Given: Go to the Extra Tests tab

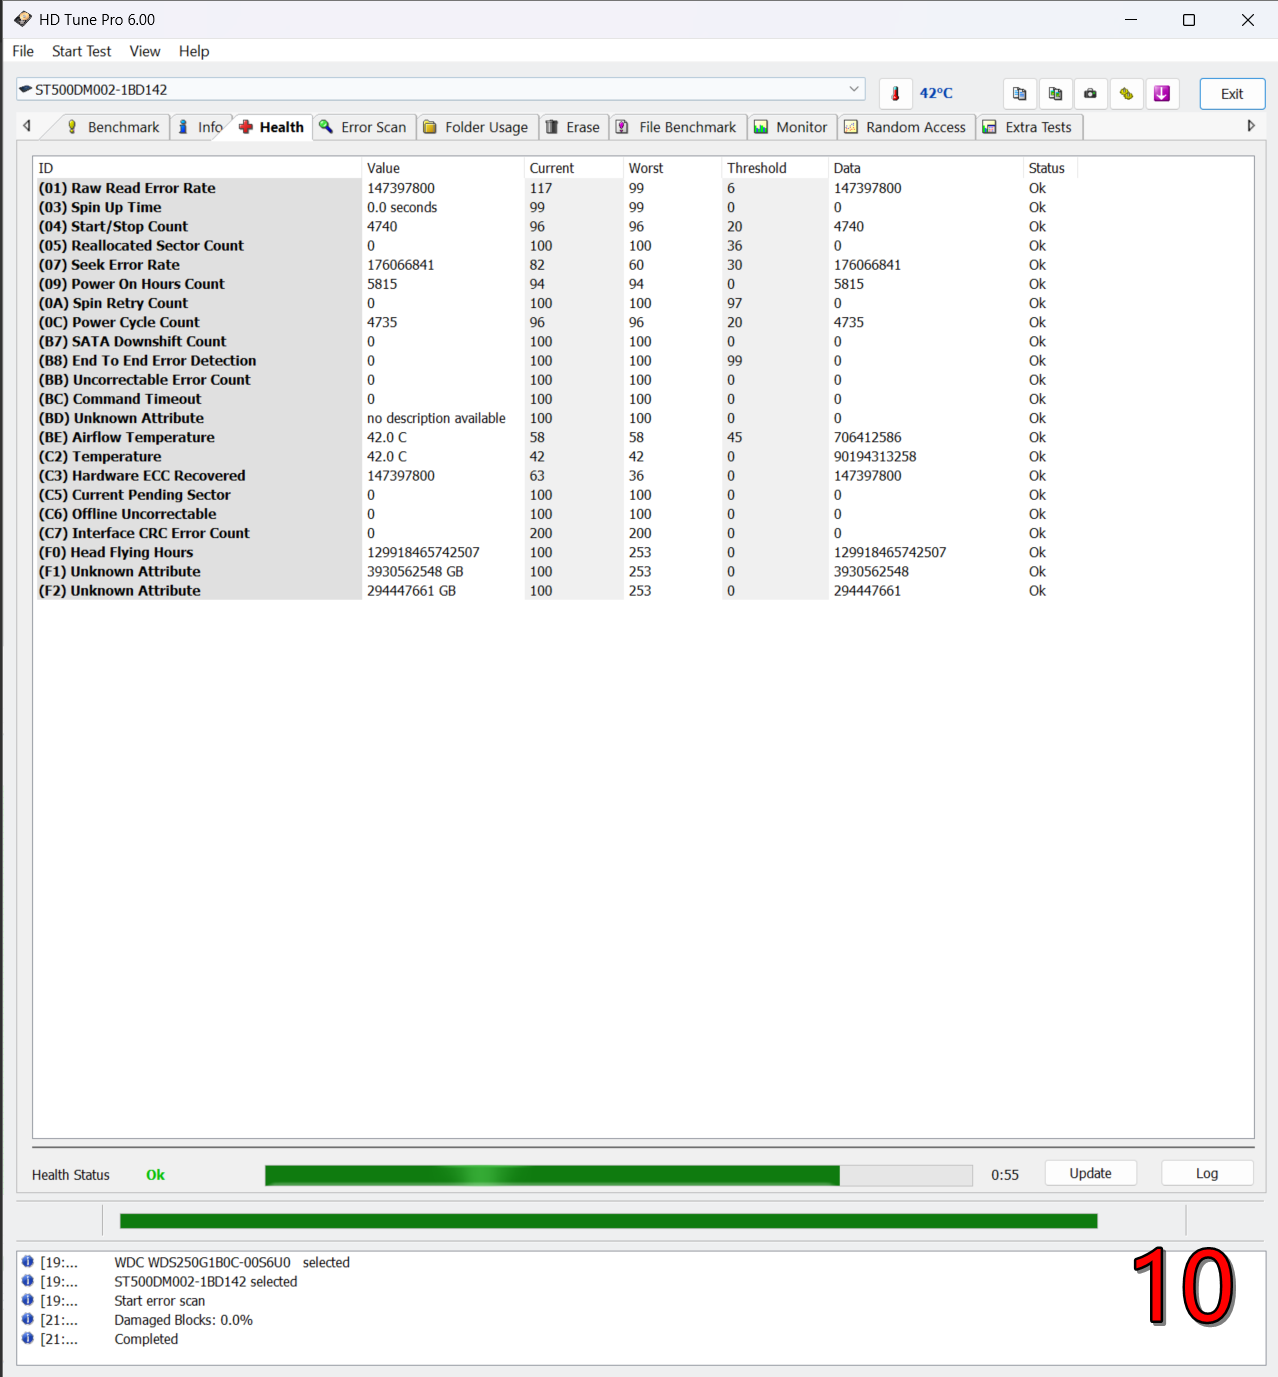Looking at the screenshot, I should [1028, 127].
